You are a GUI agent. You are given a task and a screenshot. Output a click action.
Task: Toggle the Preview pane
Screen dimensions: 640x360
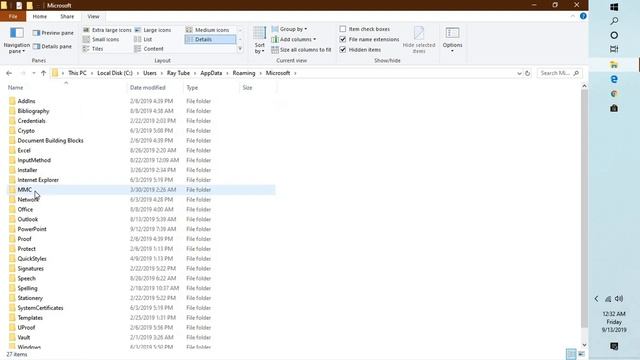click(x=53, y=33)
